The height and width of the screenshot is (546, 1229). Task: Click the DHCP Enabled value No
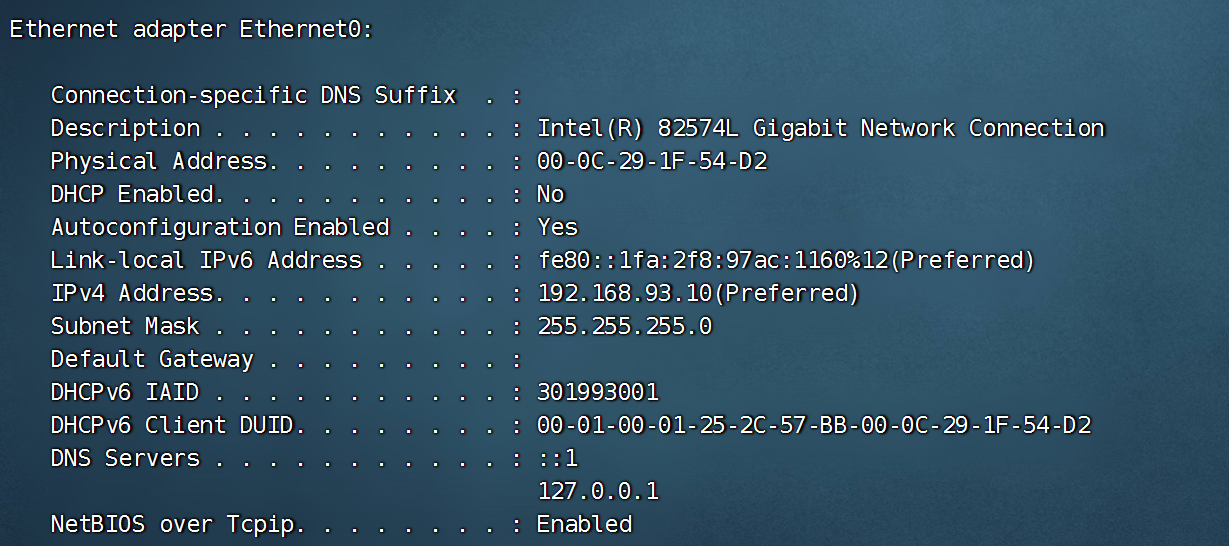click(x=550, y=194)
